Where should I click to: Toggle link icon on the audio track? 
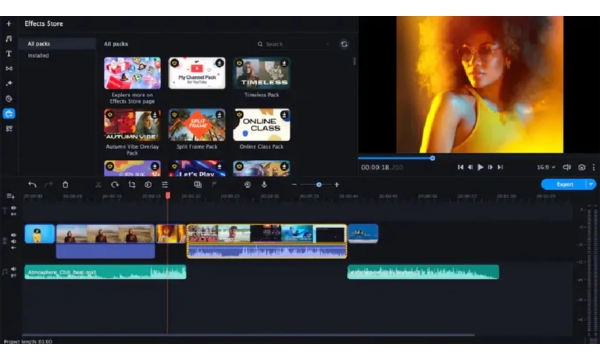13,275
